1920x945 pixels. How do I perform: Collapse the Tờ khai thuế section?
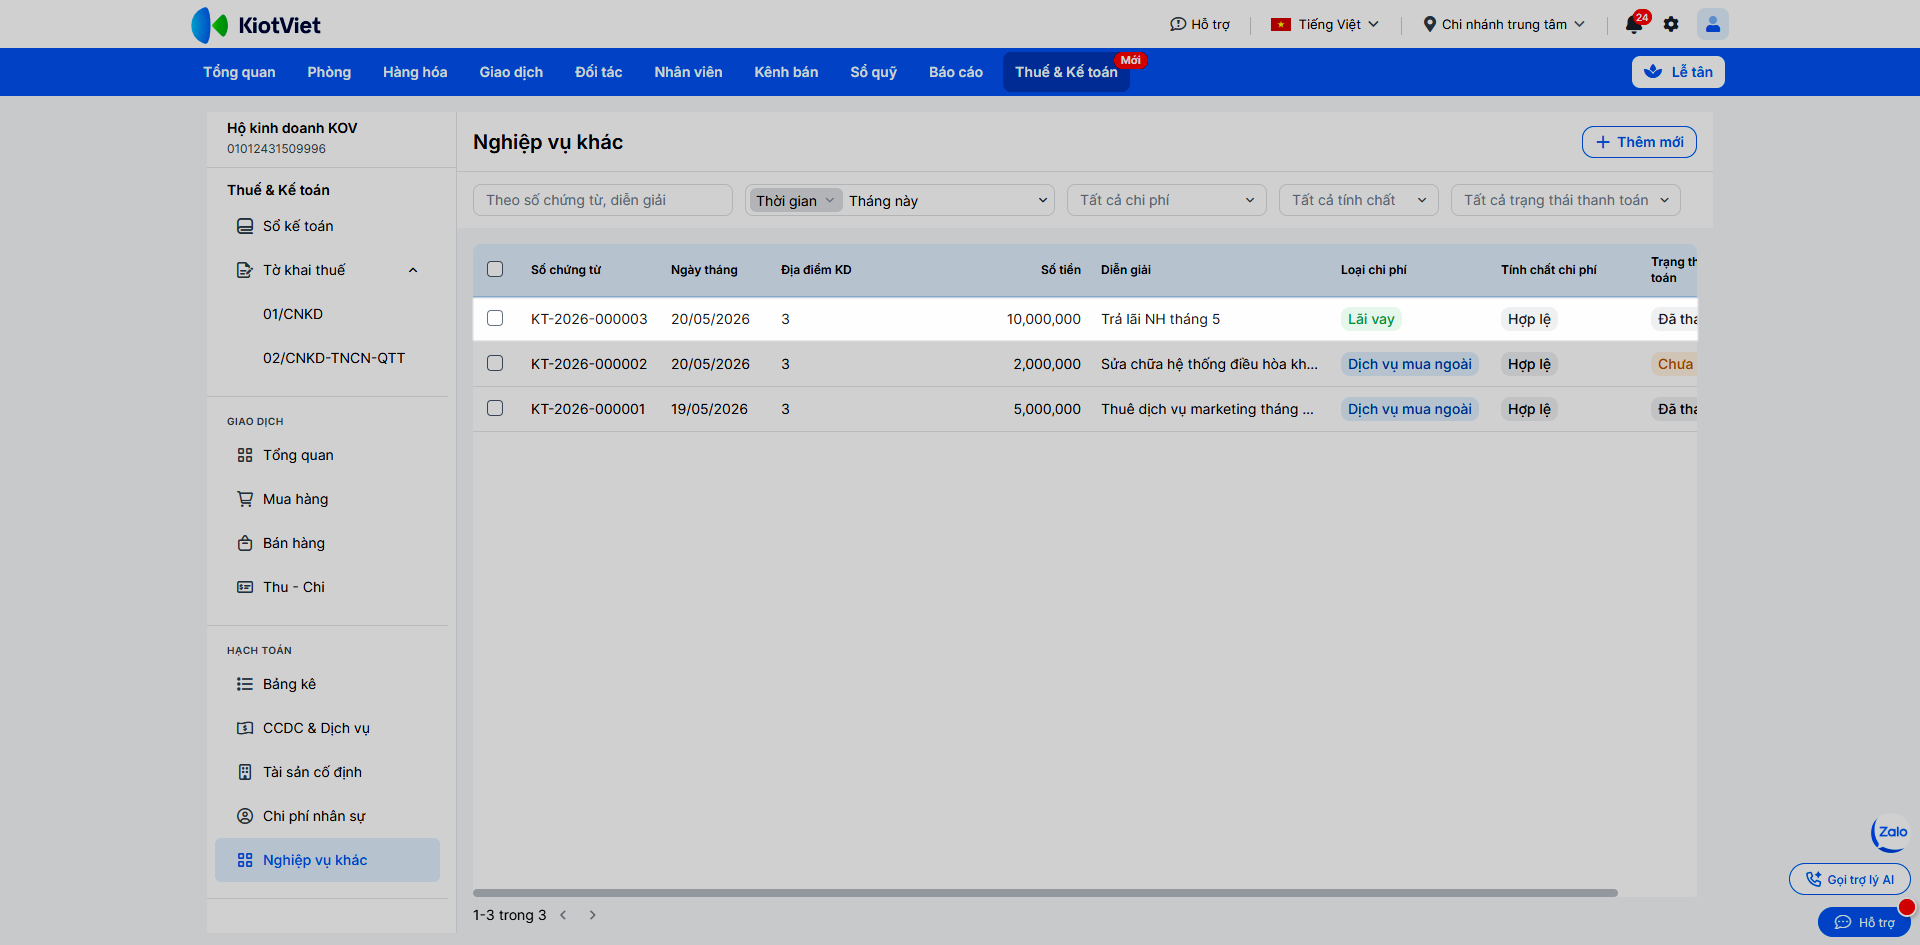pyautogui.click(x=413, y=270)
